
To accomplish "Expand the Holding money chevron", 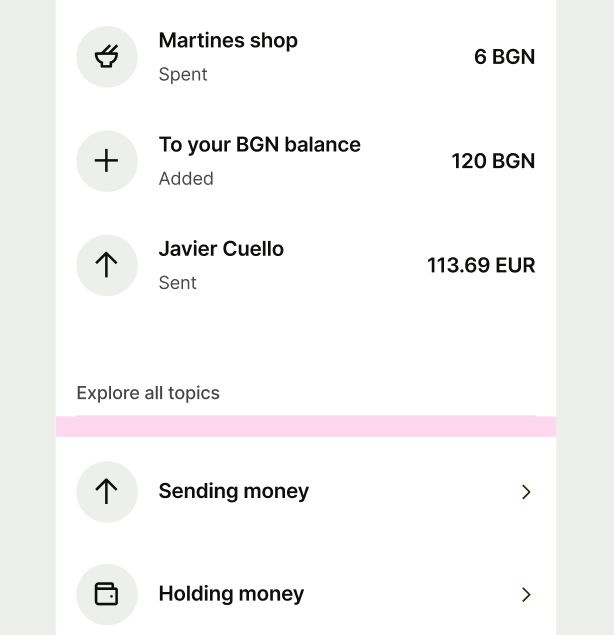I will pos(526,595).
